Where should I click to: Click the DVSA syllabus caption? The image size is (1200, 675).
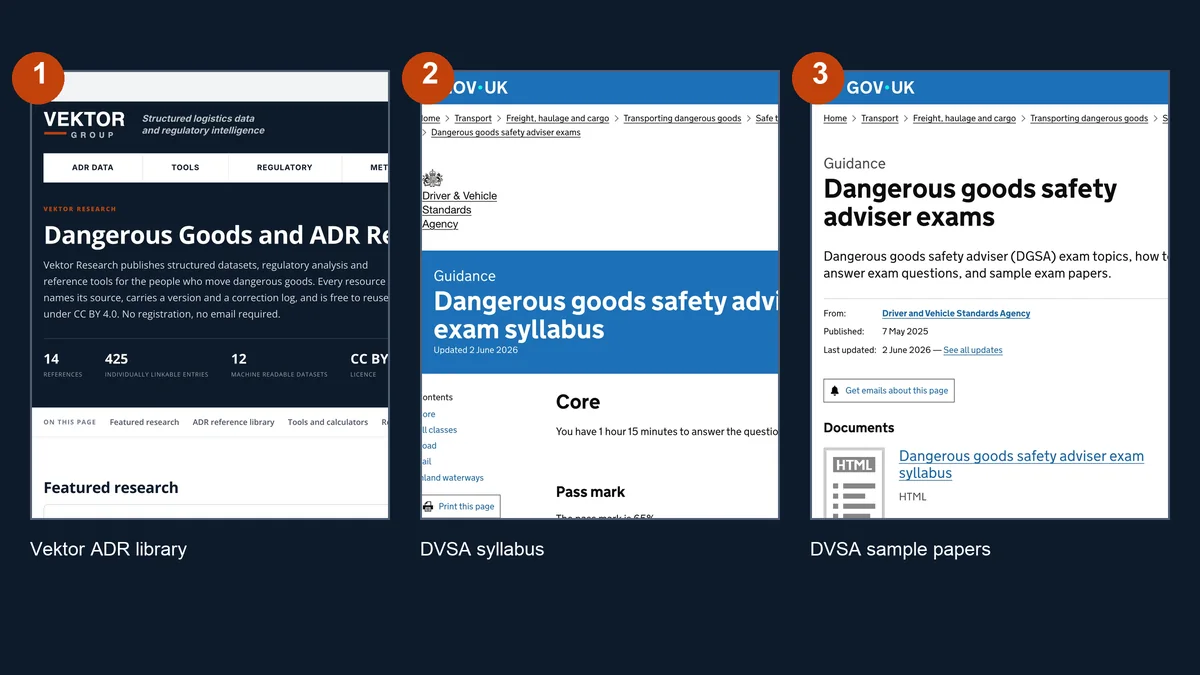[x=482, y=549]
